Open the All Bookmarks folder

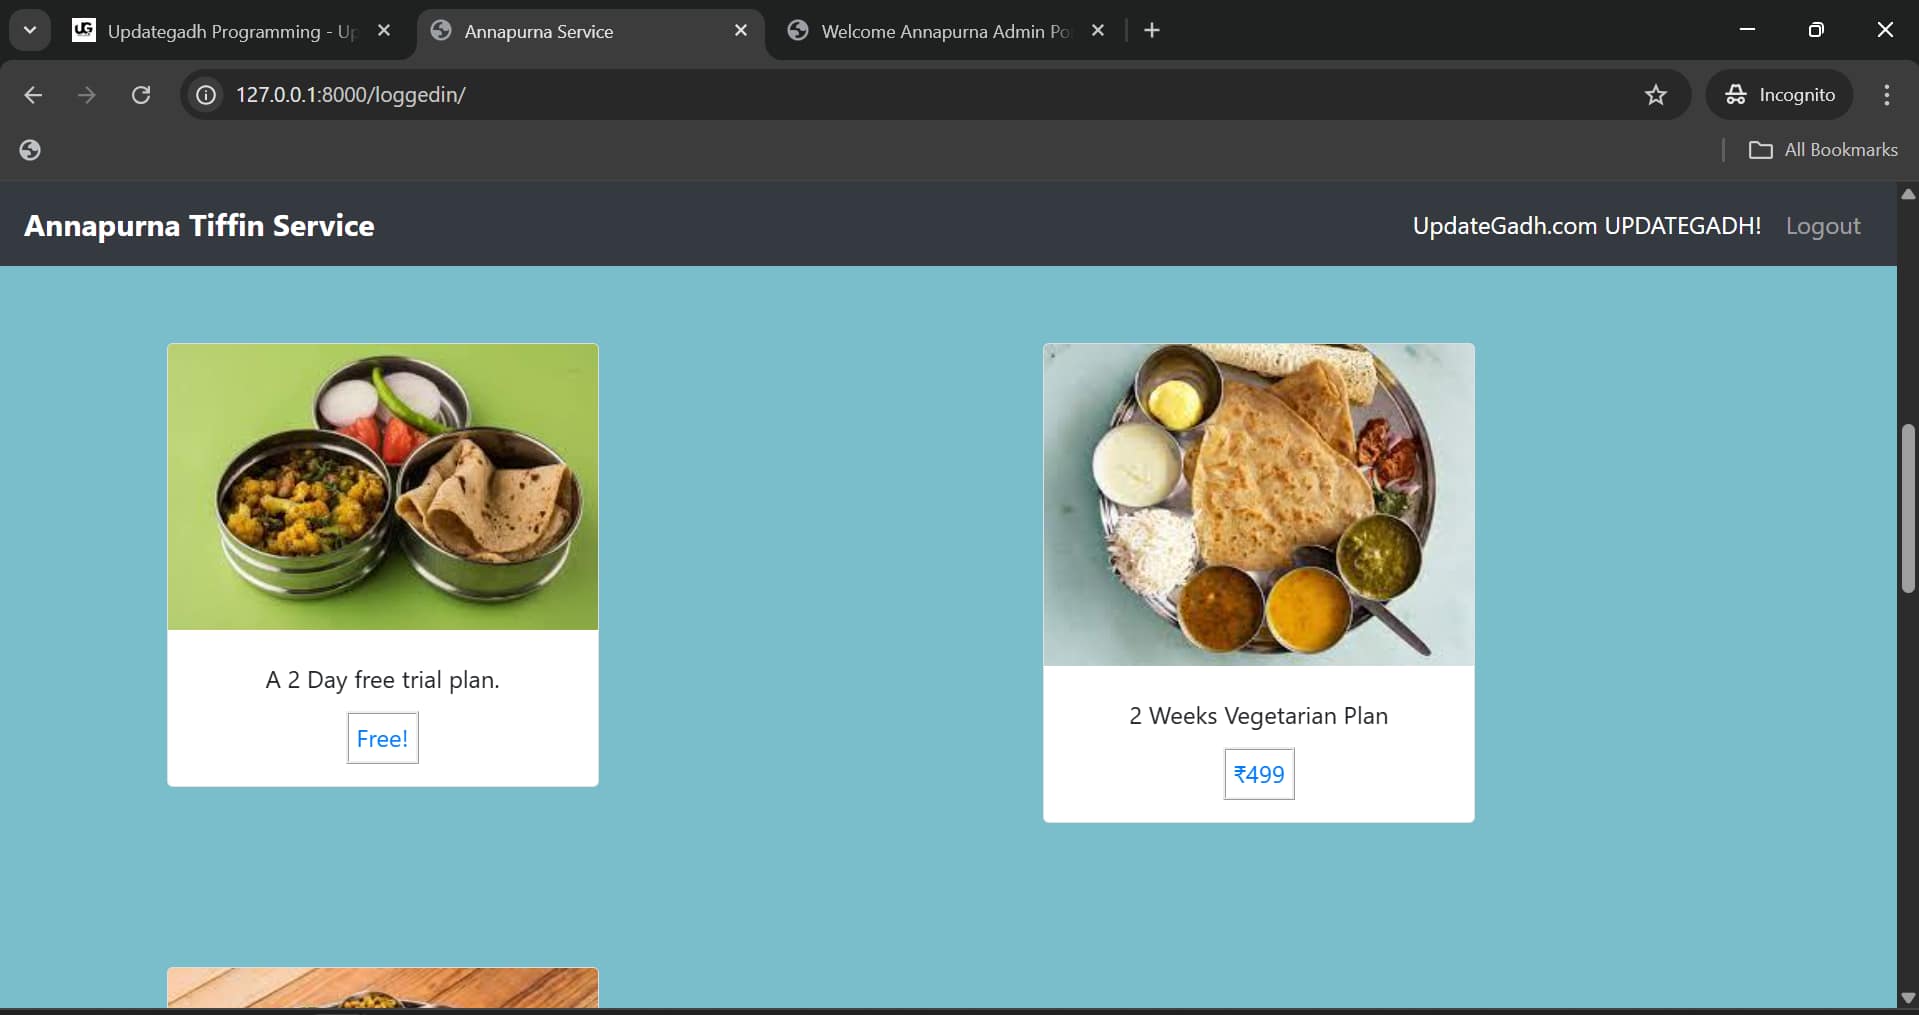pos(1823,150)
